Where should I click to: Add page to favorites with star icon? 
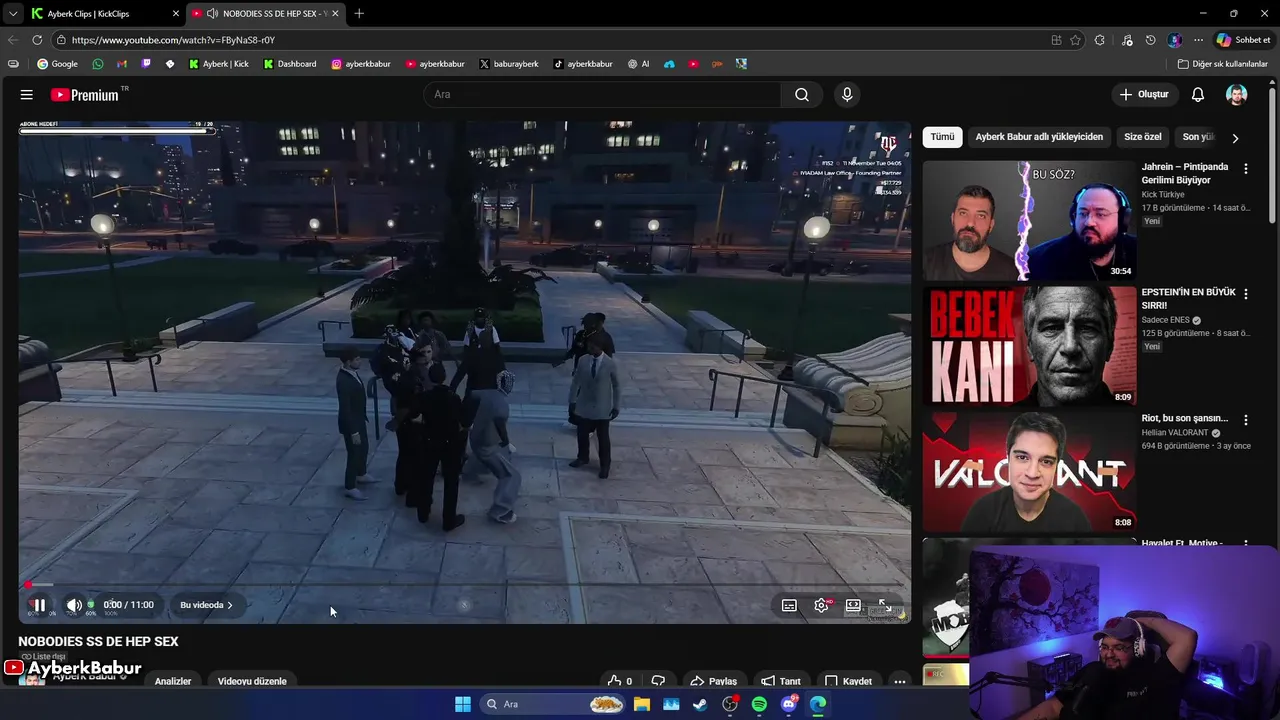pyautogui.click(x=1075, y=40)
